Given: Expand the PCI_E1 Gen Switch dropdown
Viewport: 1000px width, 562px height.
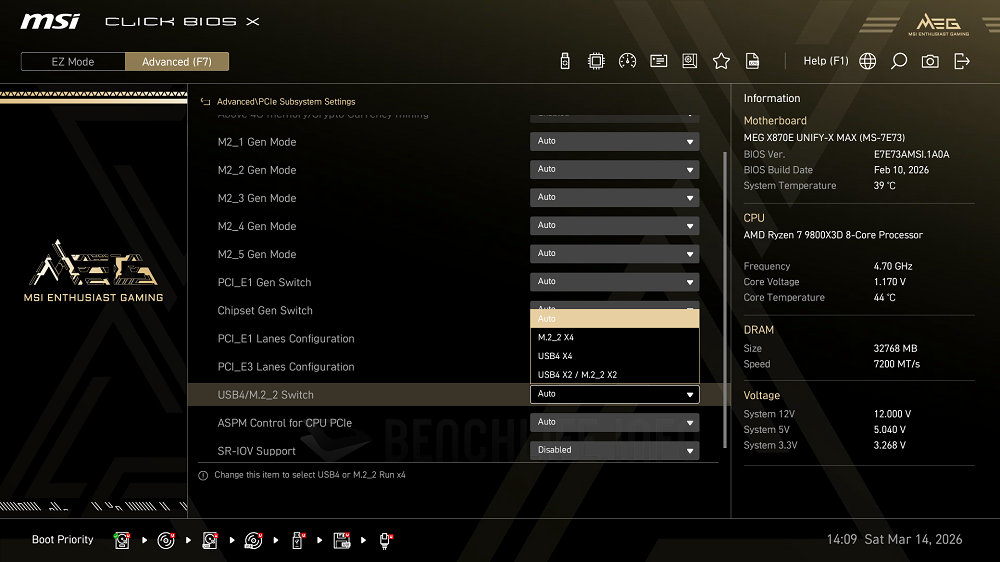Looking at the screenshot, I should (614, 282).
